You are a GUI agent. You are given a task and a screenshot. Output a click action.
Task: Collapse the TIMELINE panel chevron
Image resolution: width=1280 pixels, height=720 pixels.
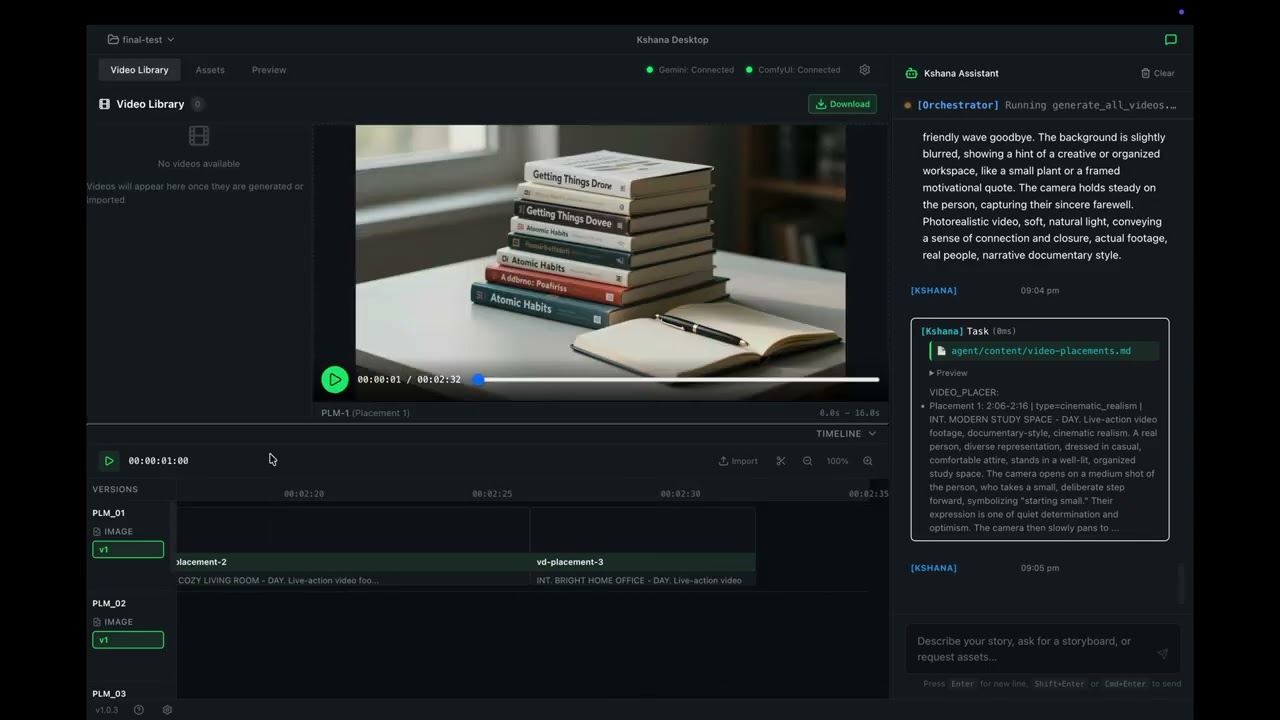tap(872, 434)
